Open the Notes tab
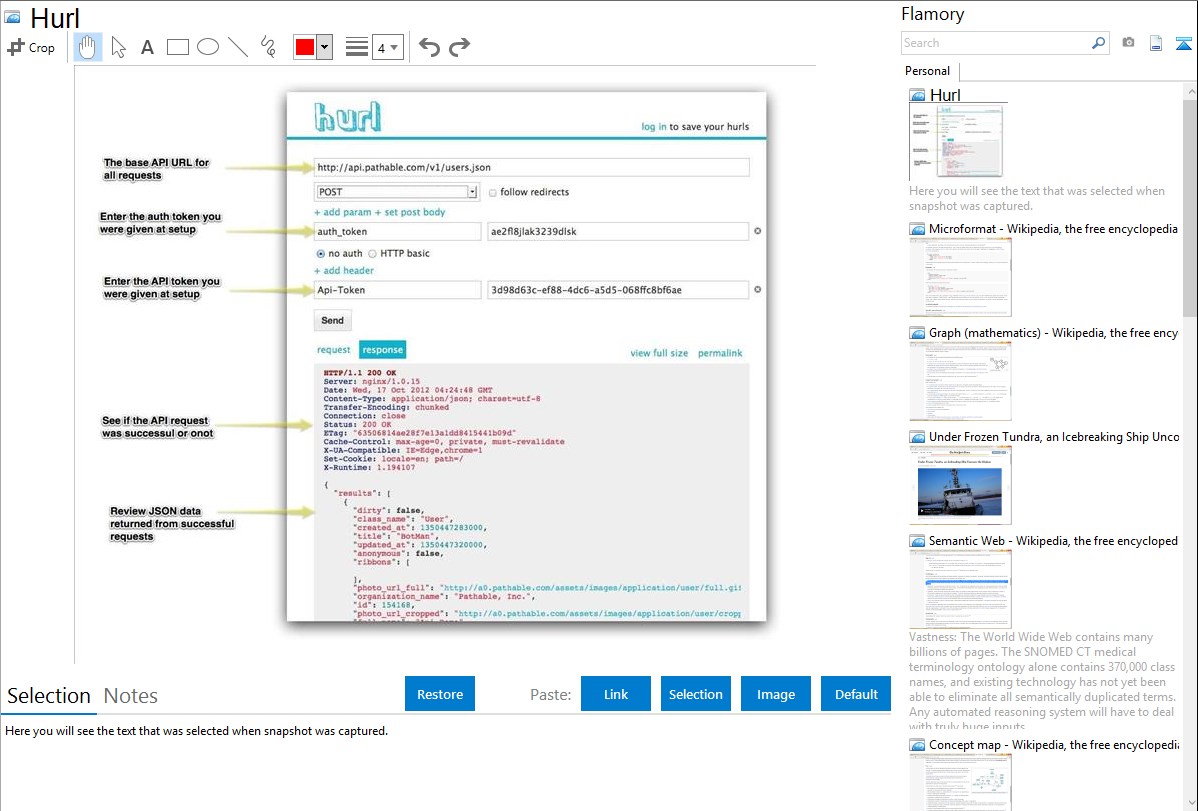Viewport: 1198px width, 811px height. pyautogui.click(x=131, y=696)
